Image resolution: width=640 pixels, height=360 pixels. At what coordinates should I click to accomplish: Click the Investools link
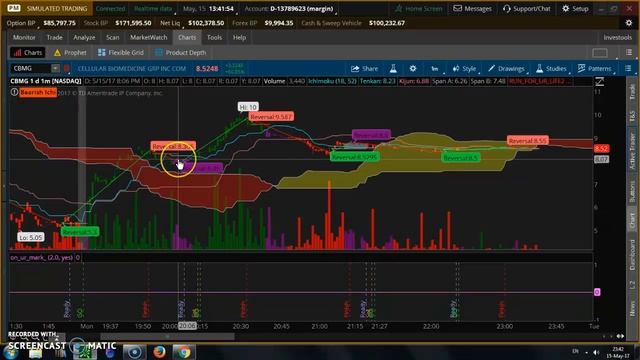tap(618, 38)
